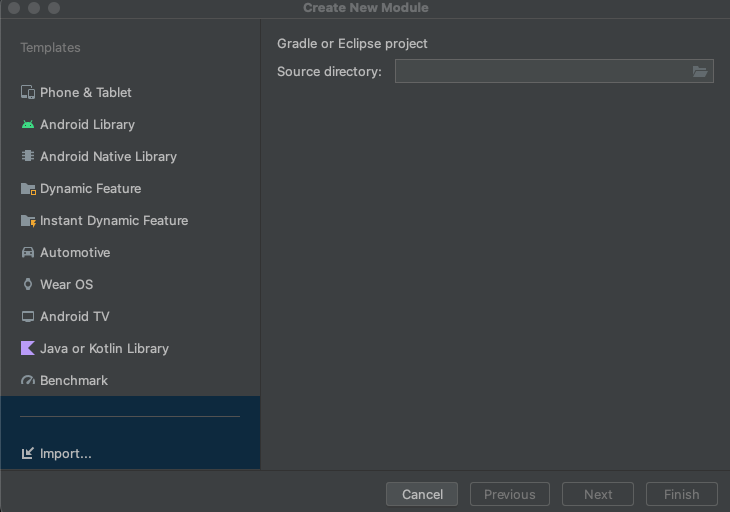730x512 pixels.
Task: Click the Android TV screen icon
Action: (x=28, y=317)
